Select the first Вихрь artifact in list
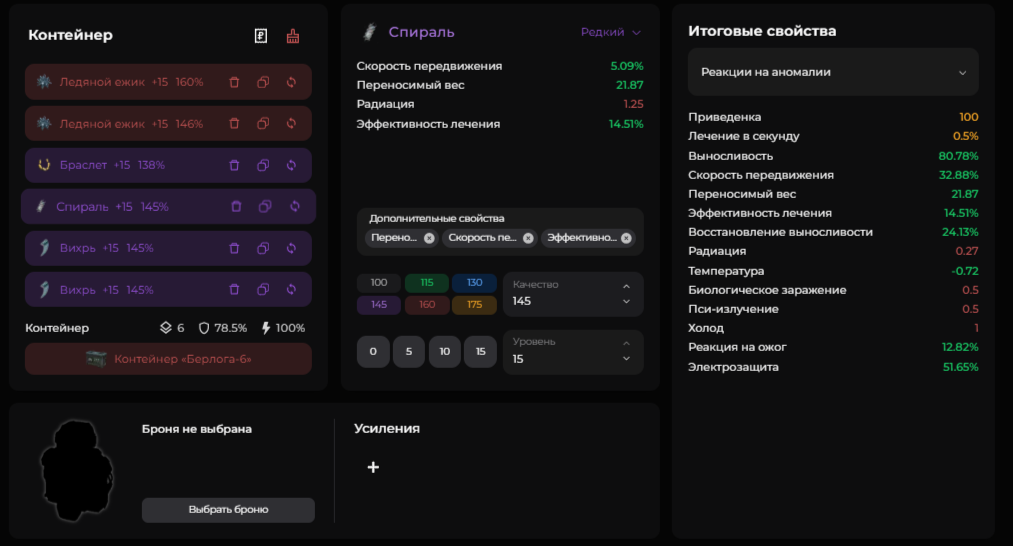Viewport: 1013px width, 546px height. 120,248
